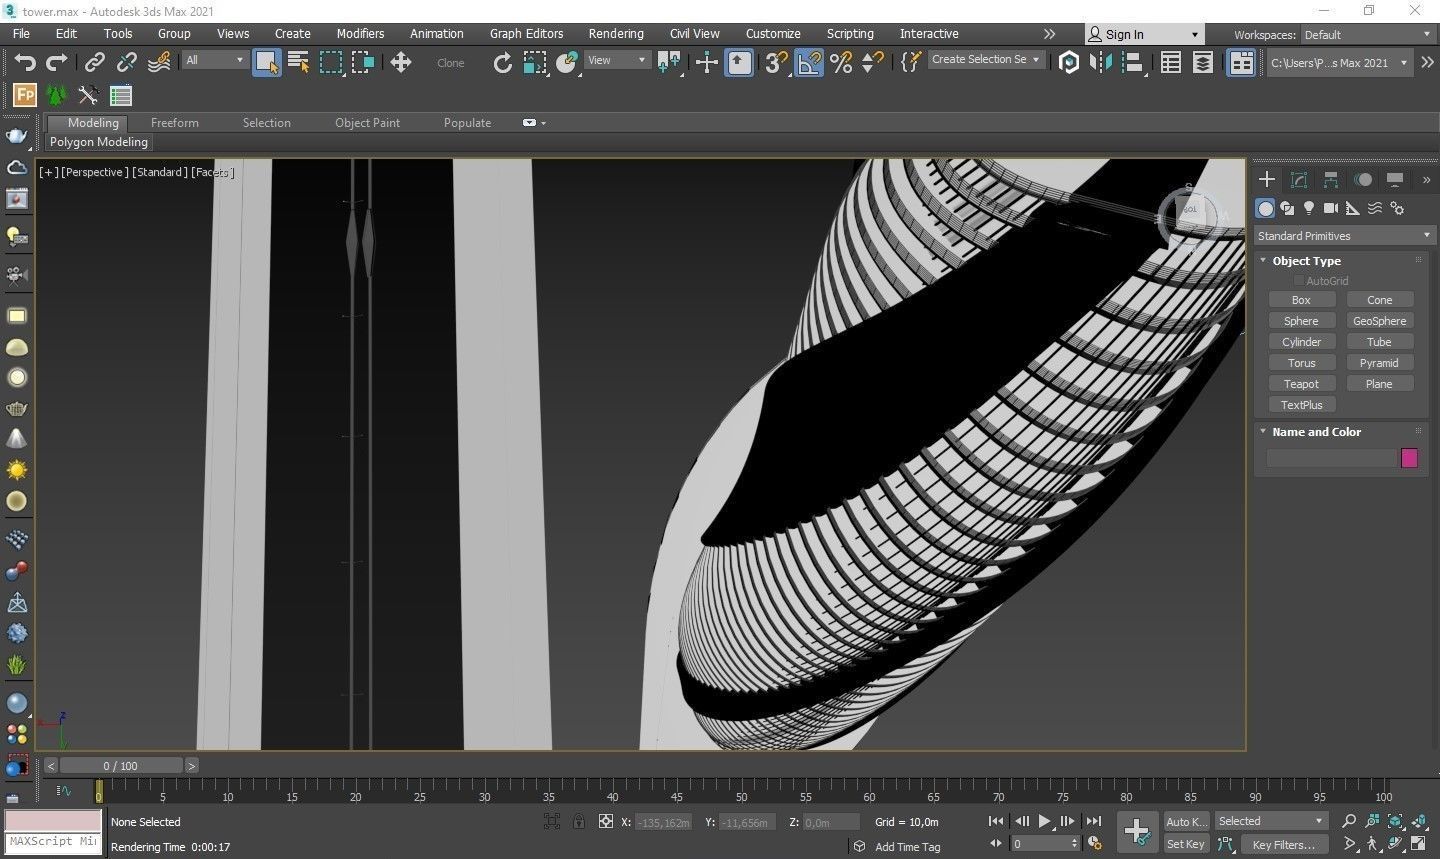
Task: Open the Modifiers menu
Action: click(360, 34)
